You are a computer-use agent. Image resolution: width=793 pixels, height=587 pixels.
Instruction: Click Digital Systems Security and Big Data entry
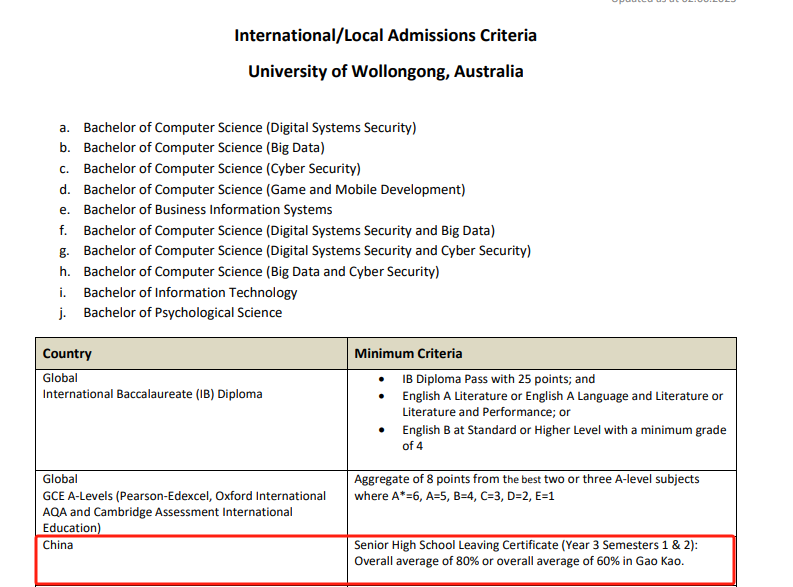tap(289, 231)
